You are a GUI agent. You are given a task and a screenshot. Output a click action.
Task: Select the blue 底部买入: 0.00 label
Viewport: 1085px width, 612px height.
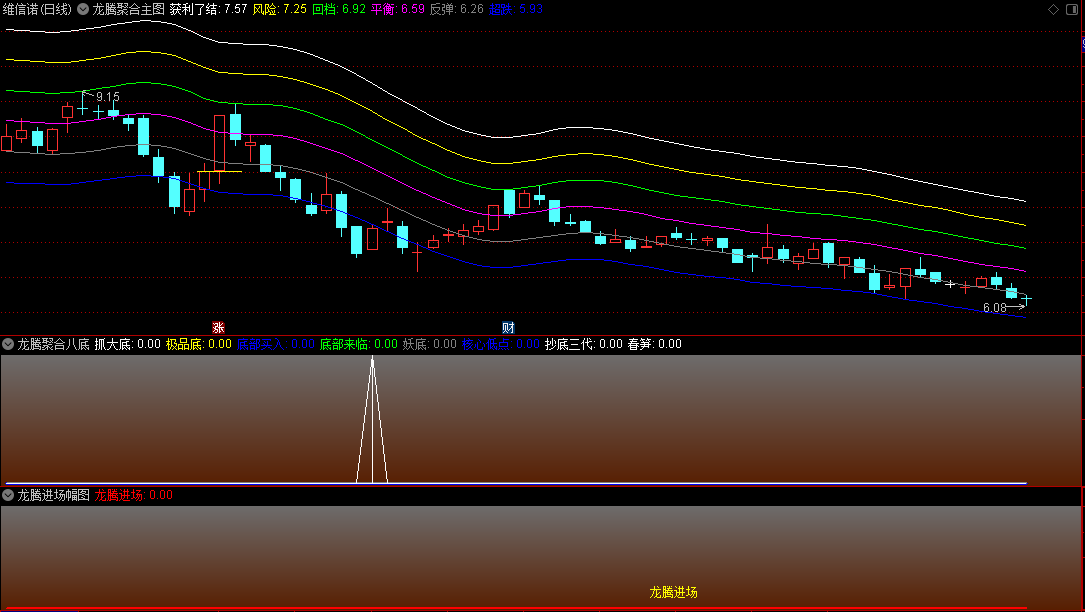[275, 344]
